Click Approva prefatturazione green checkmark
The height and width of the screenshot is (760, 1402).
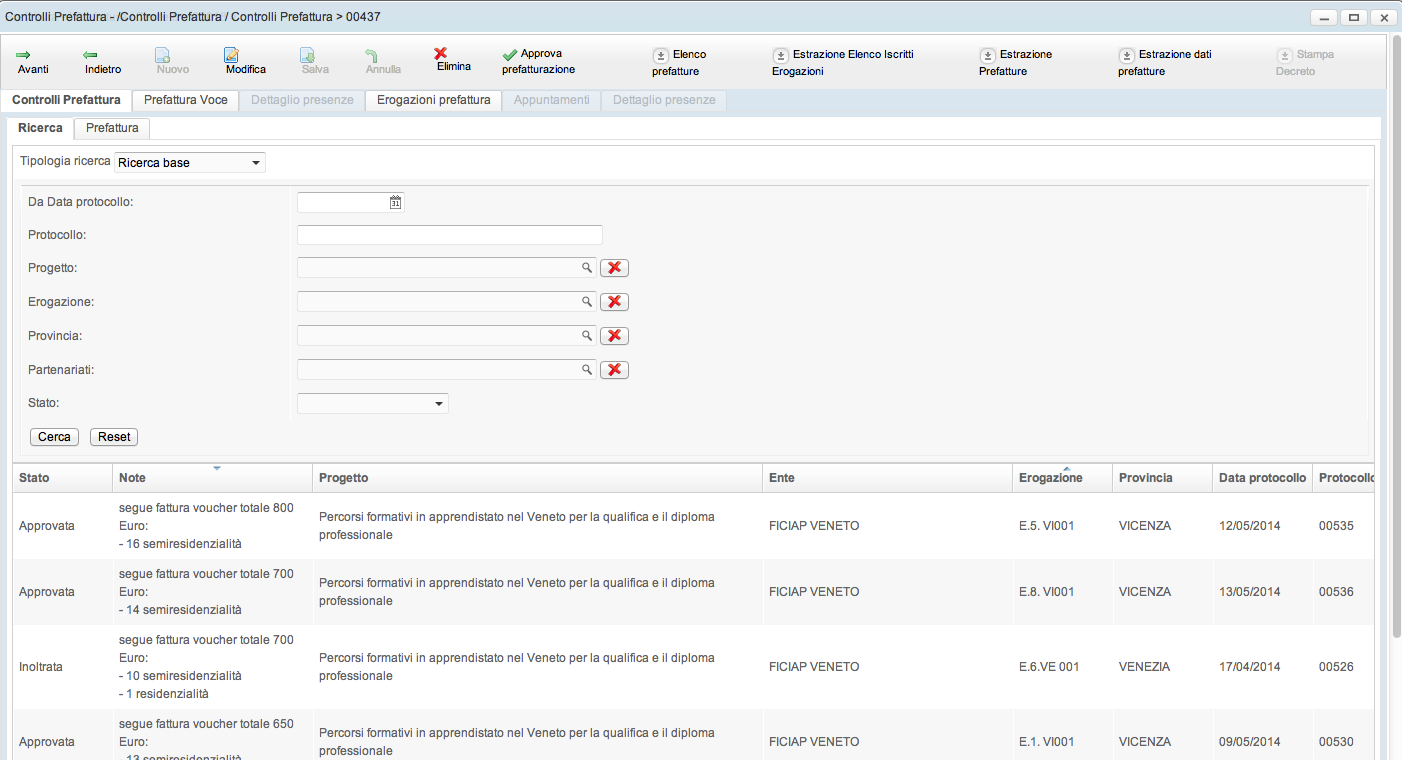[x=510, y=54]
